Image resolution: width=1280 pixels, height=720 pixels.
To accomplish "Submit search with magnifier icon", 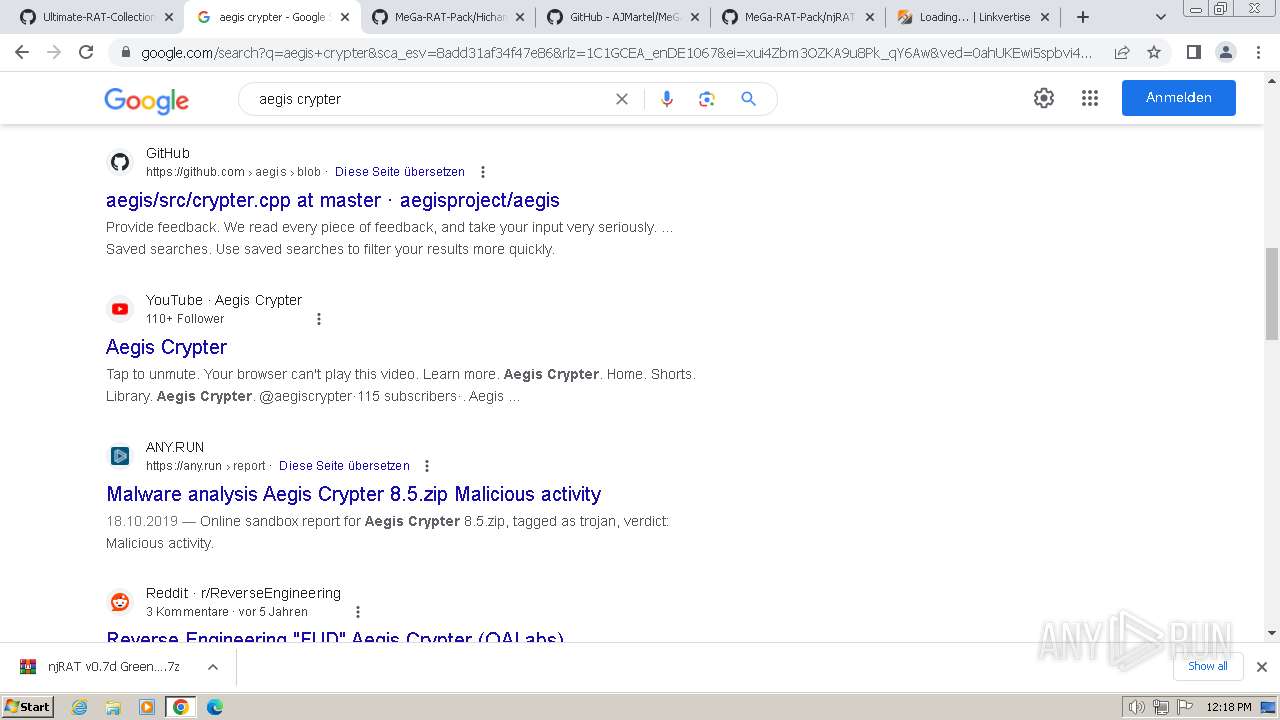I will pos(748,99).
